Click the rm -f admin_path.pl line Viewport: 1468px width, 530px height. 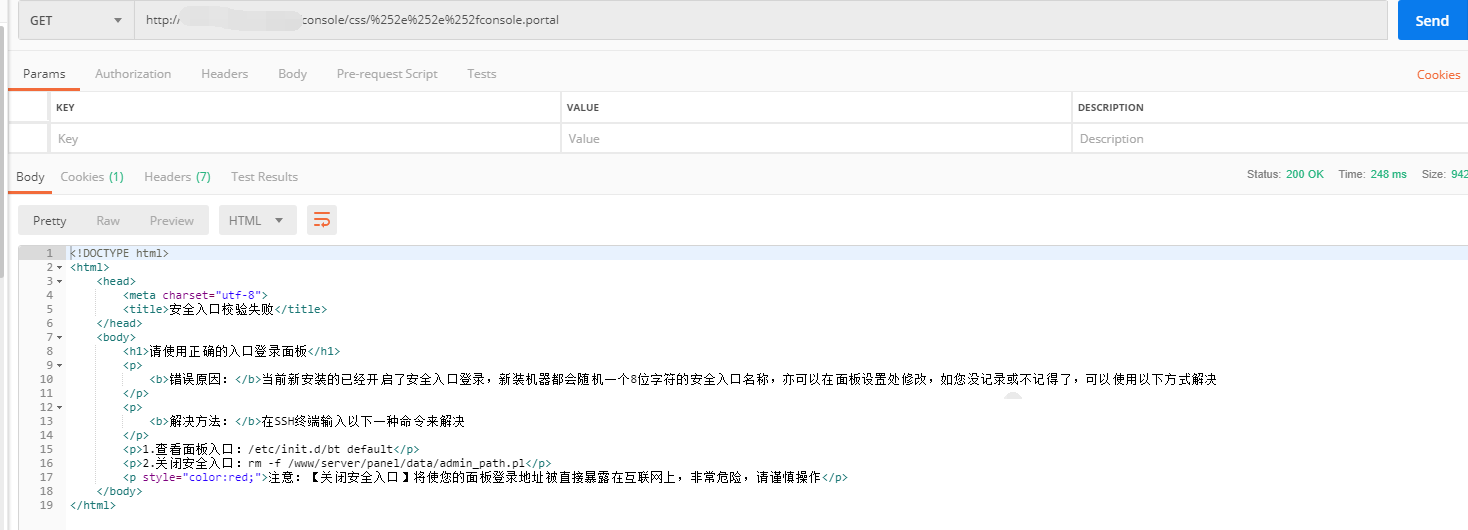point(337,464)
